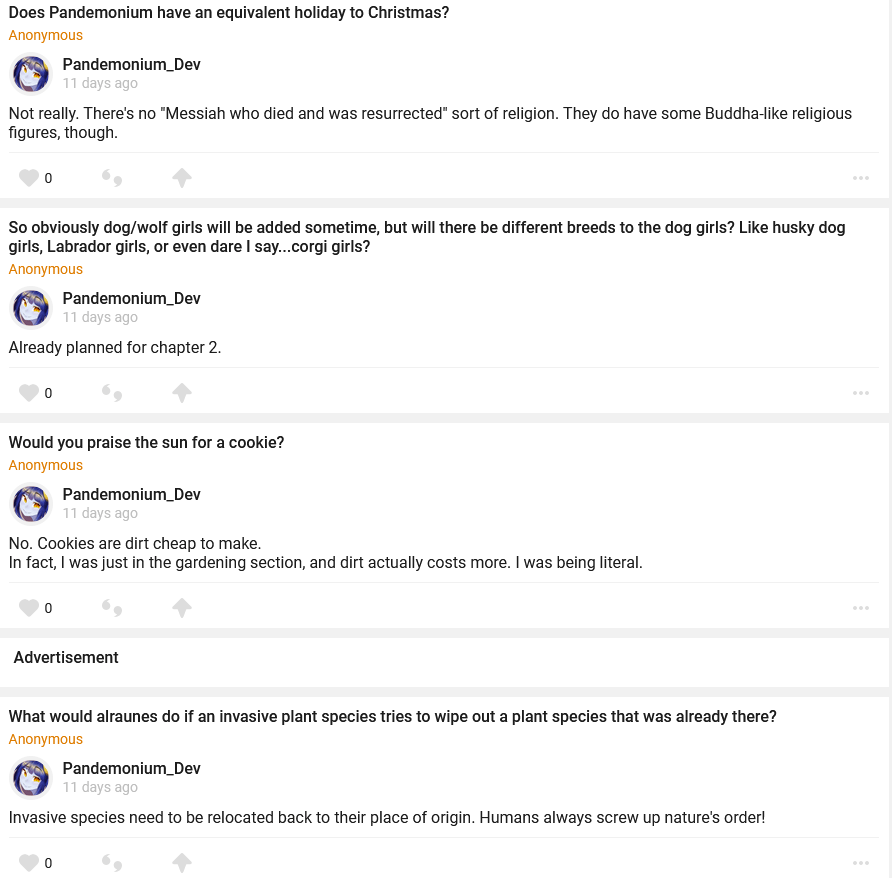The height and width of the screenshot is (878, 892).
Task: Share the praise the sun cookie answer
Action: point(181,608)
